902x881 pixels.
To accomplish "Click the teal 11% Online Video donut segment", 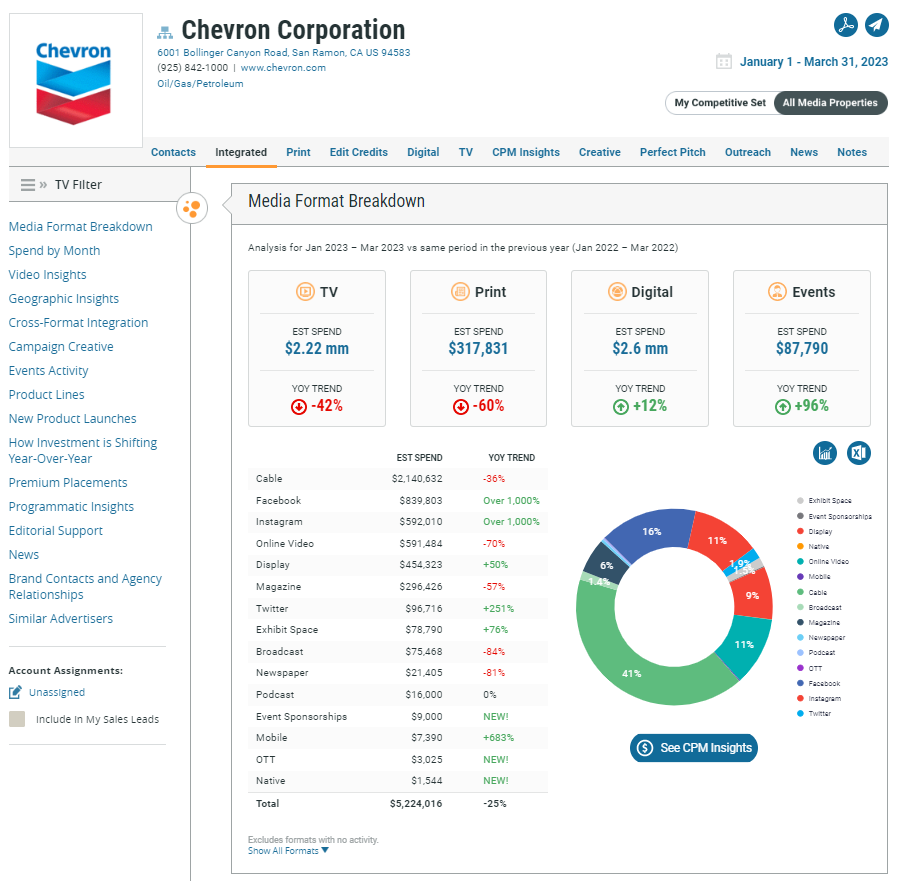I will click(x=744, y=644).
